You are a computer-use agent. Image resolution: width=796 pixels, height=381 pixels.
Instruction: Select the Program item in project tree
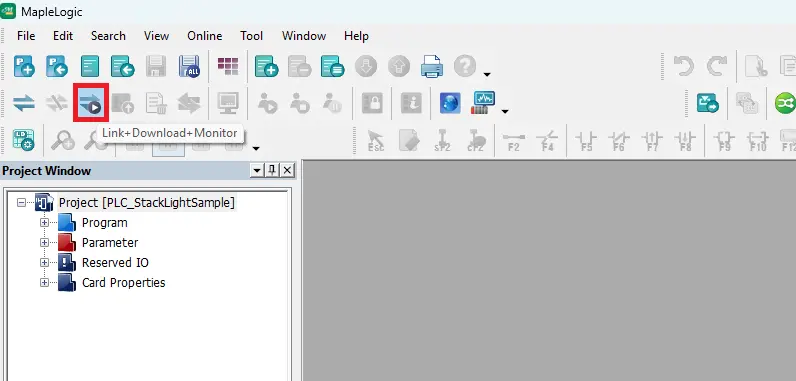(105, 223)
